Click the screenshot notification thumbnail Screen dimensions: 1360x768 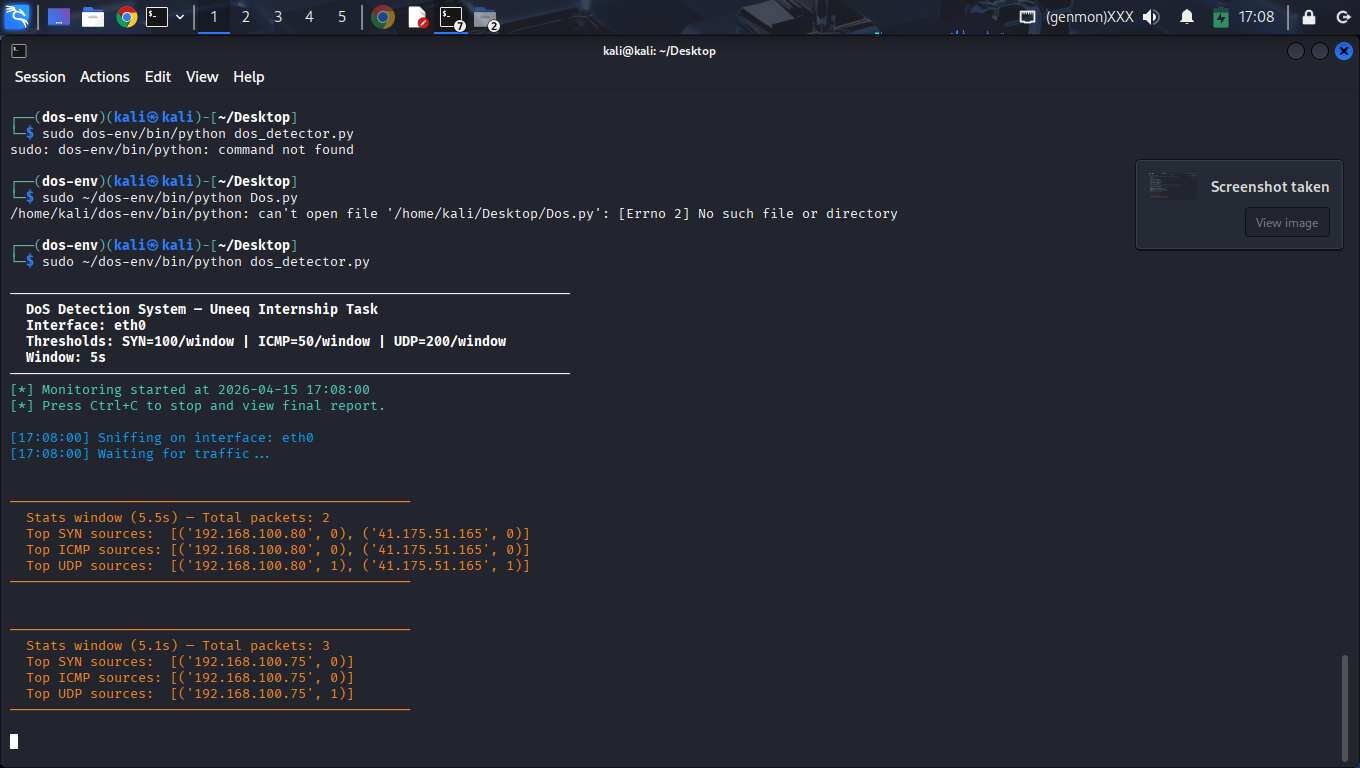[x=1172, y=186]
